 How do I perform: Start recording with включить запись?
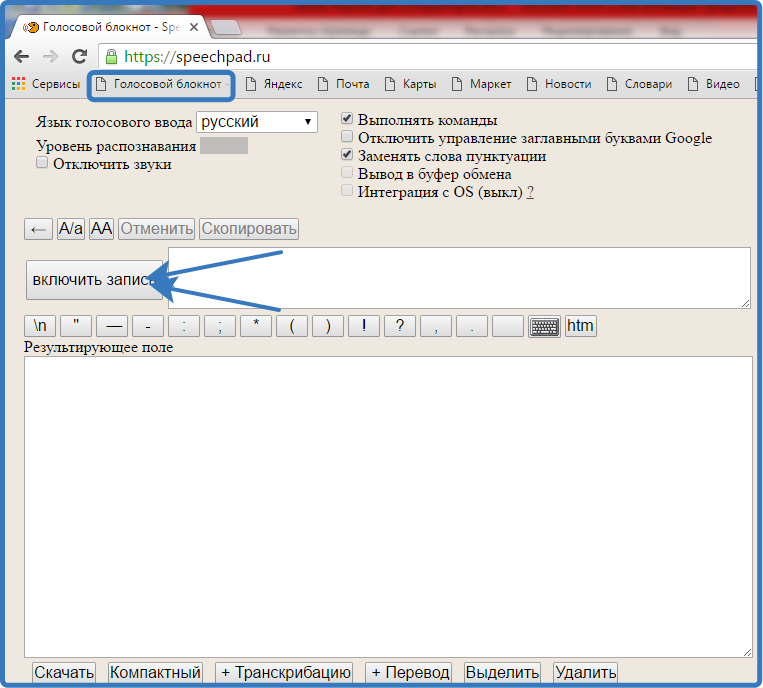[94, 280]
